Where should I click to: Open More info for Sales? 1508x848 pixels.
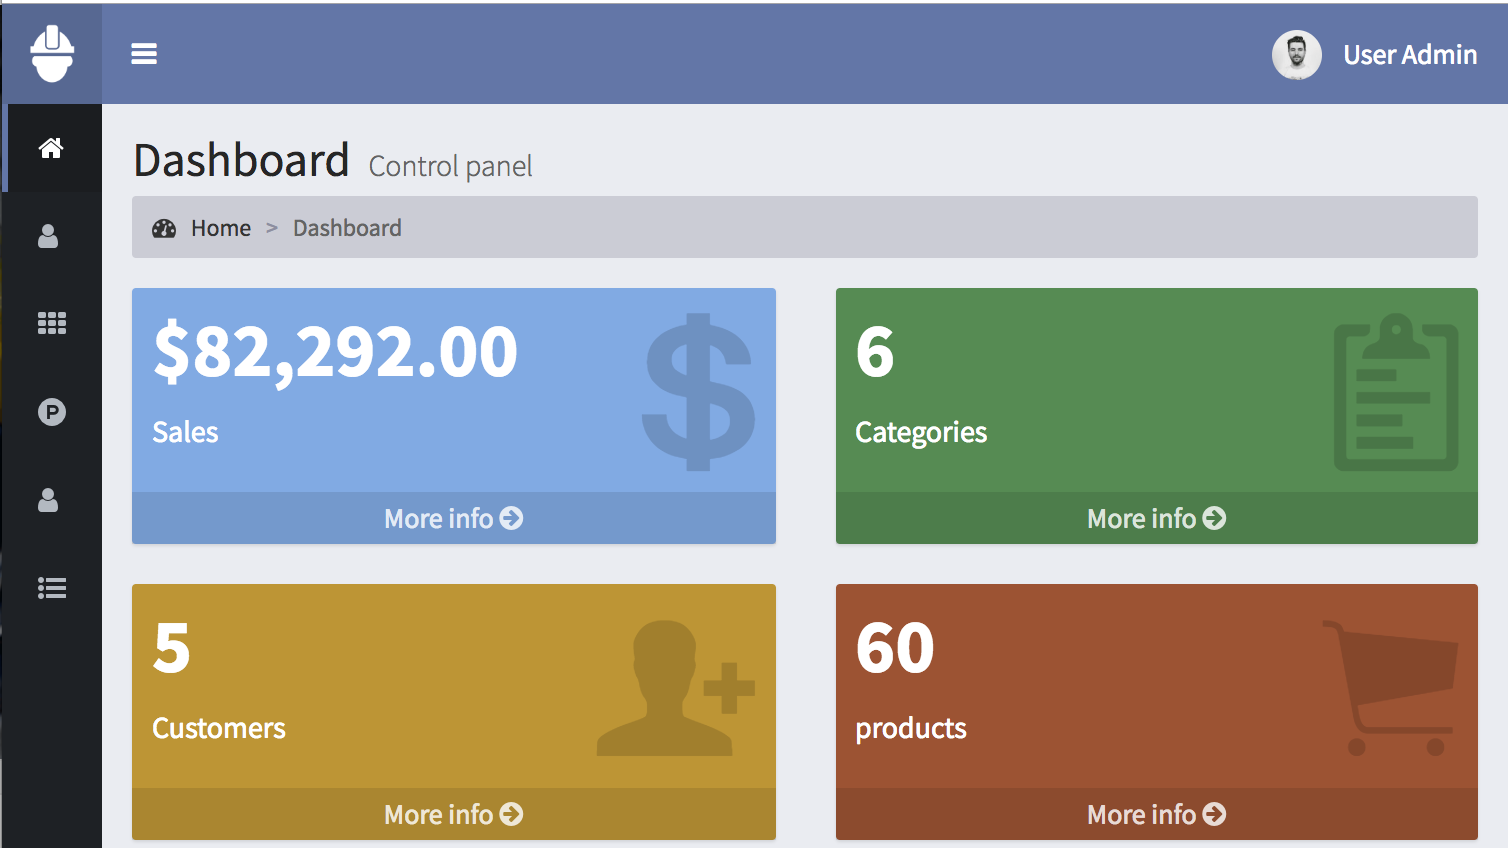tap(453, 518)
